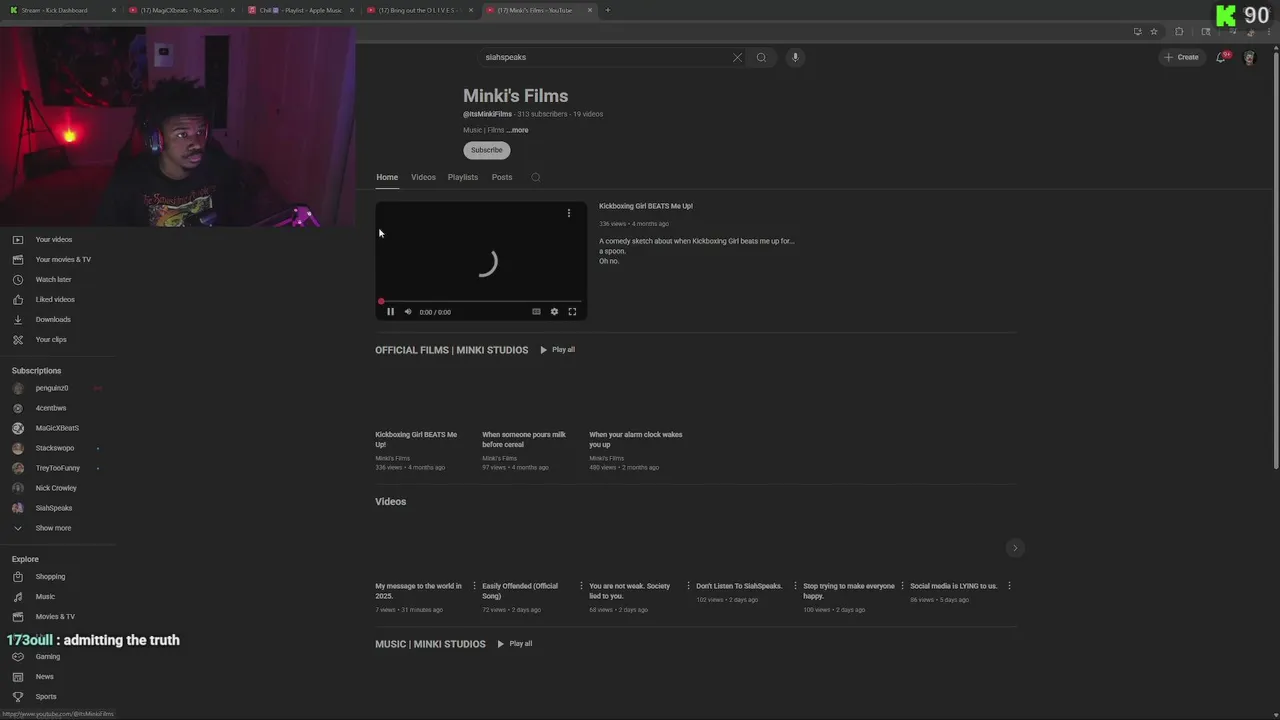
Task: Play all Music Minki Studios playlist
Action: coord(514,644)
